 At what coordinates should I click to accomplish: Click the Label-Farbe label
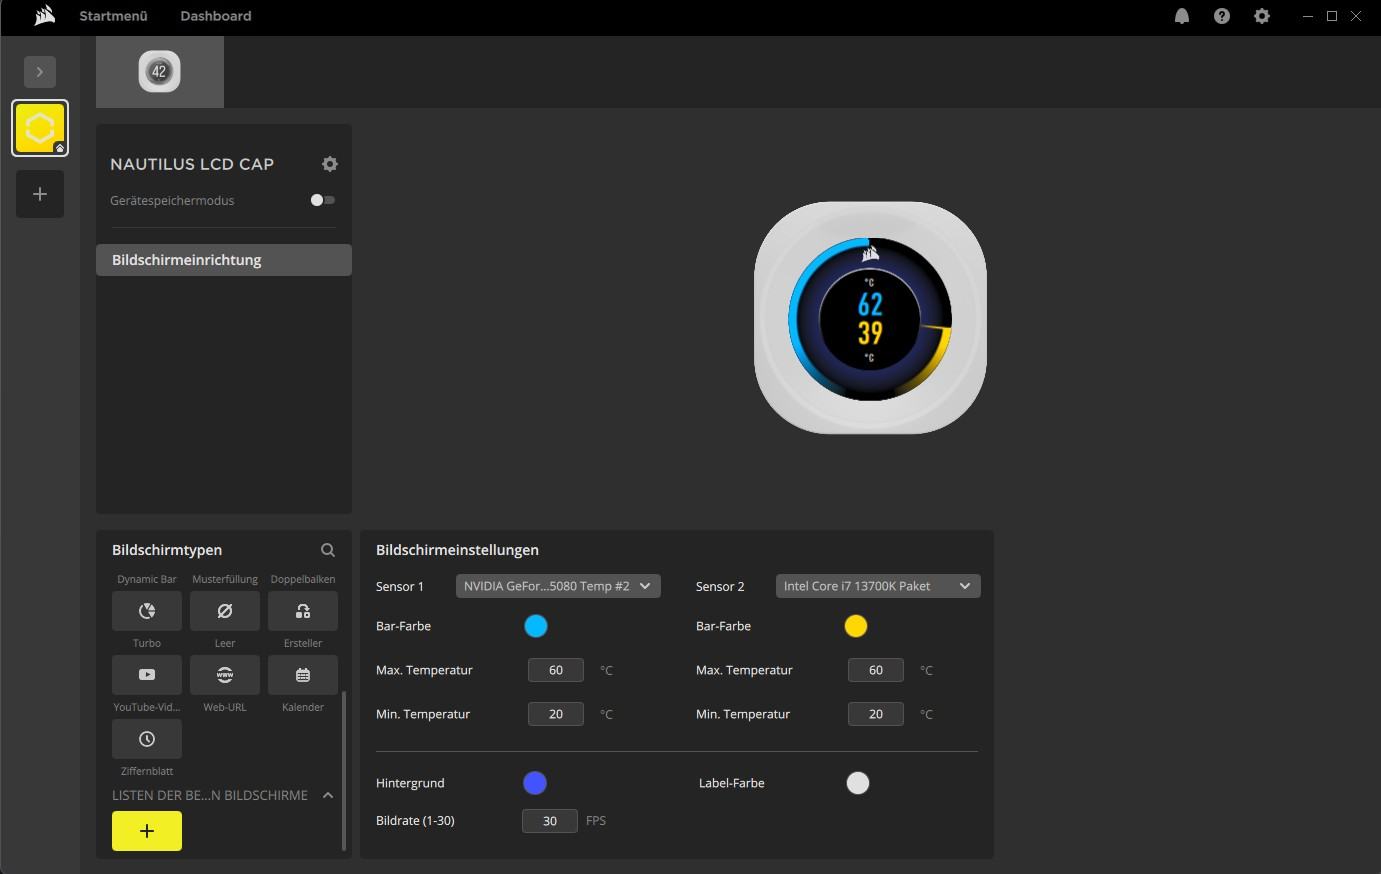pos(732,783)
